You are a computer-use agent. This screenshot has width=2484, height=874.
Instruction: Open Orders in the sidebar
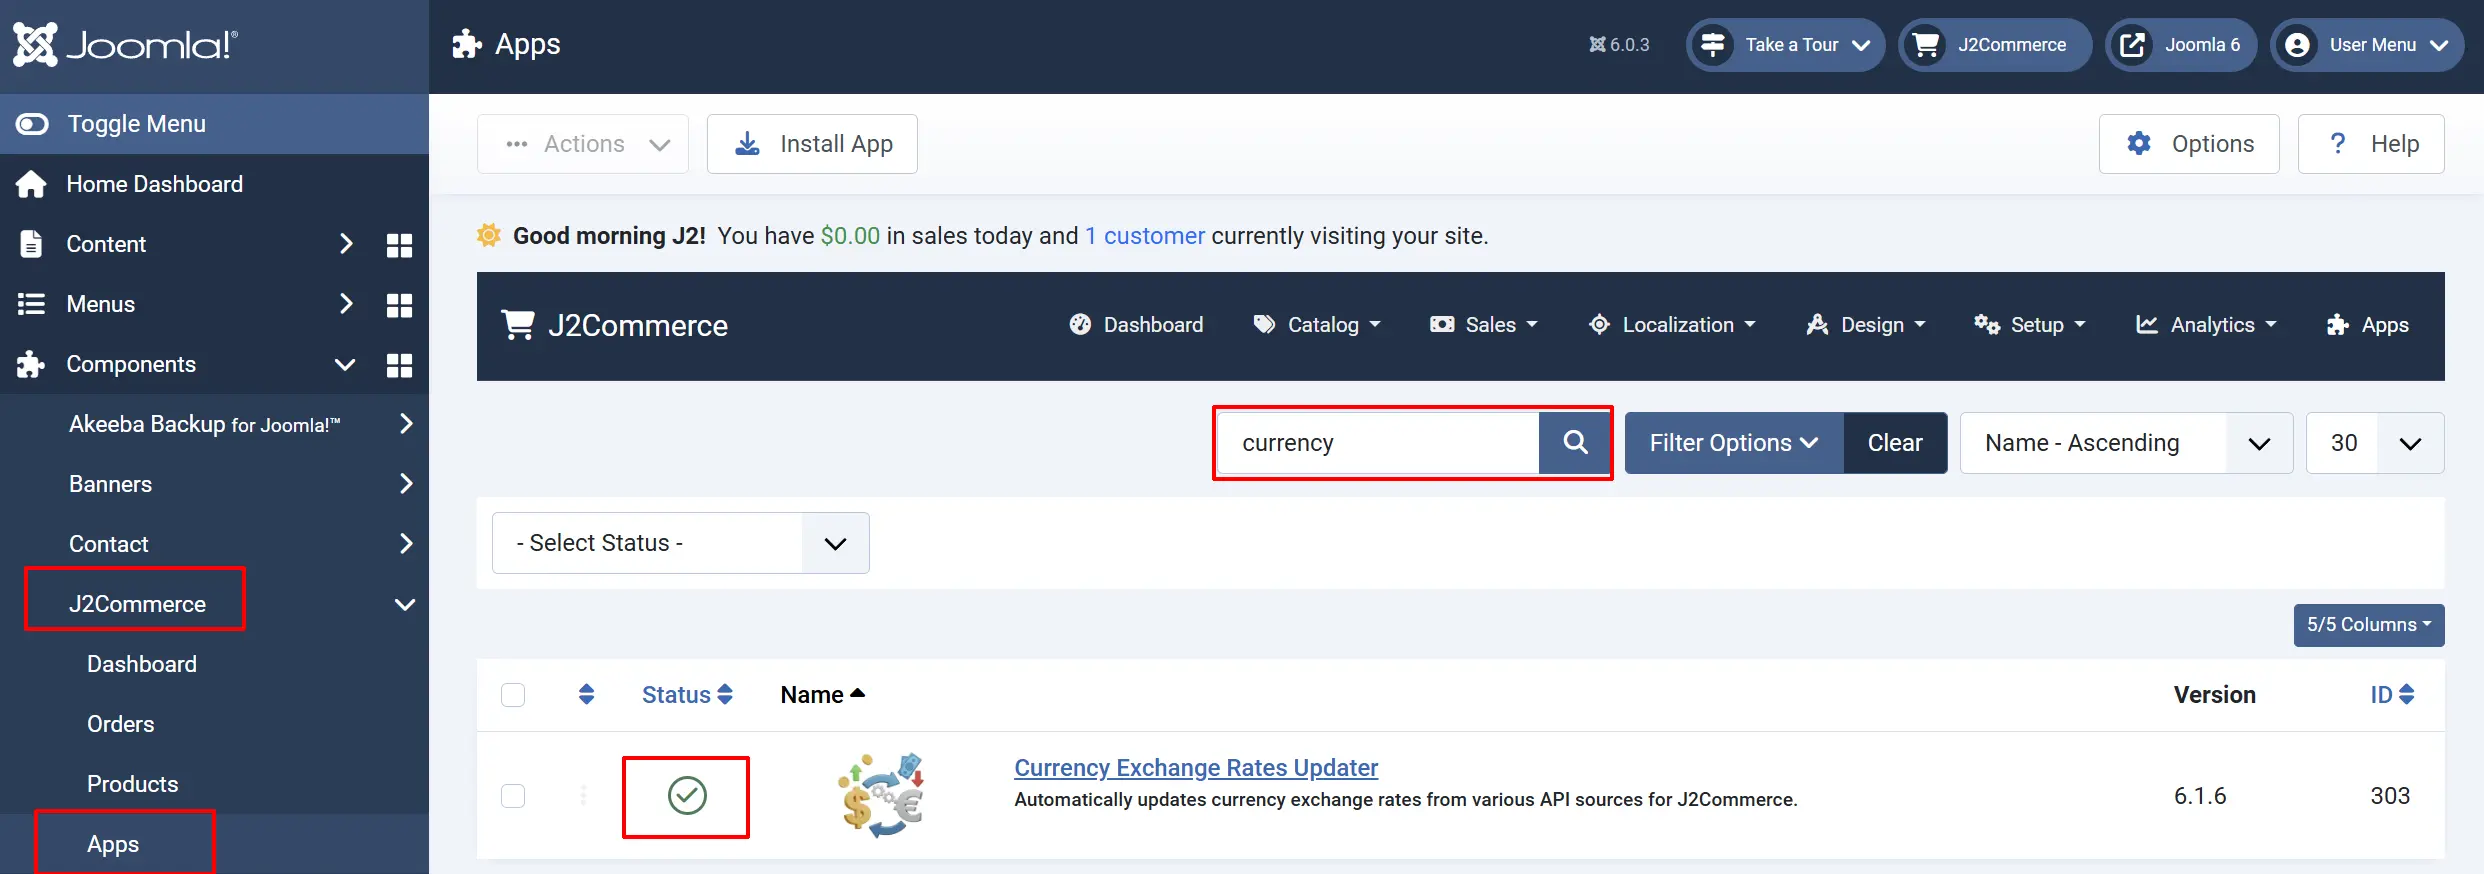pyautogui.click(x=121, y=724)
